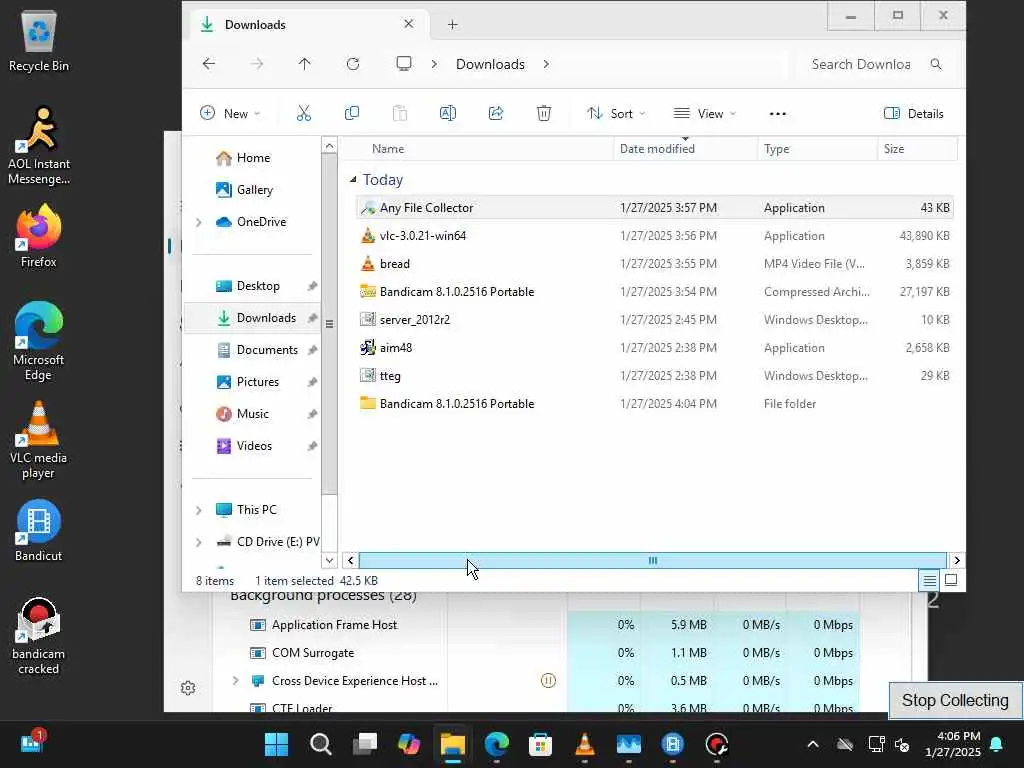
Task: Click the VLC cone on taskbar
Action: (x=584, y=744)
